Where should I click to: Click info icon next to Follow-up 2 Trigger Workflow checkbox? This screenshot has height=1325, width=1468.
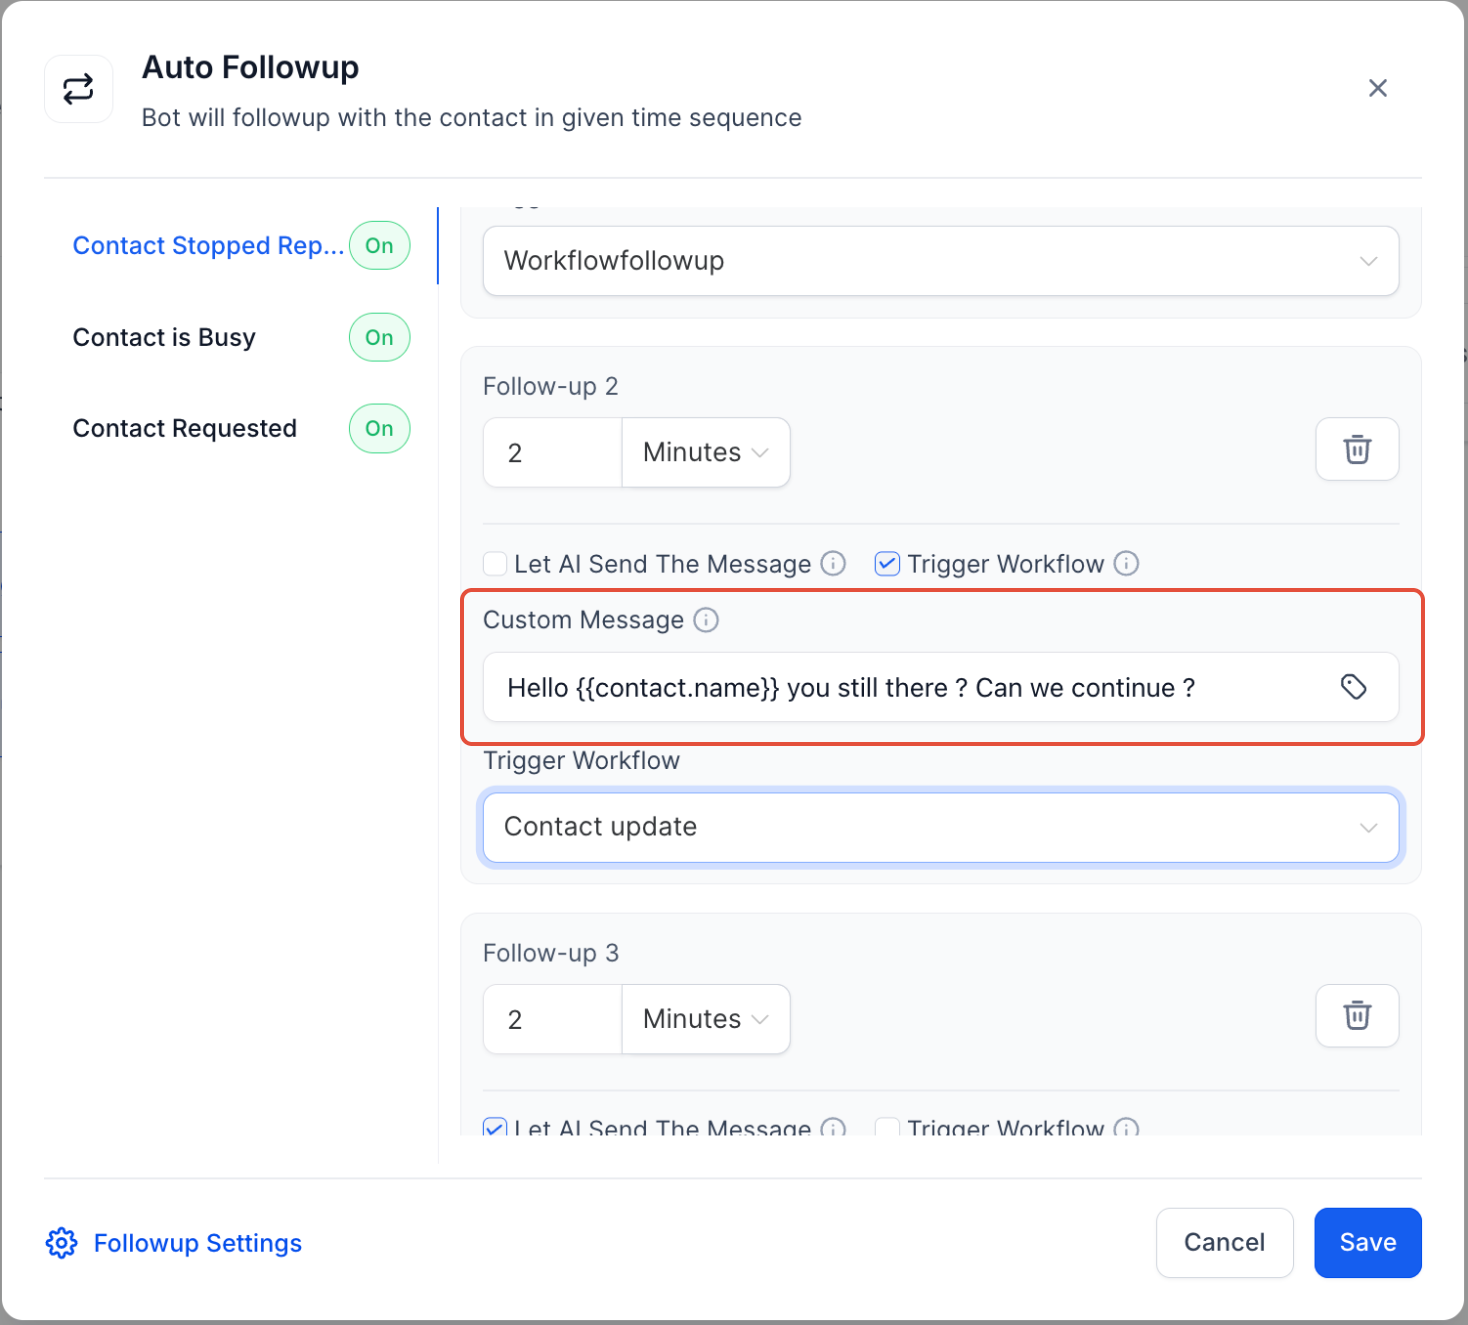(x=1126, y=564)
